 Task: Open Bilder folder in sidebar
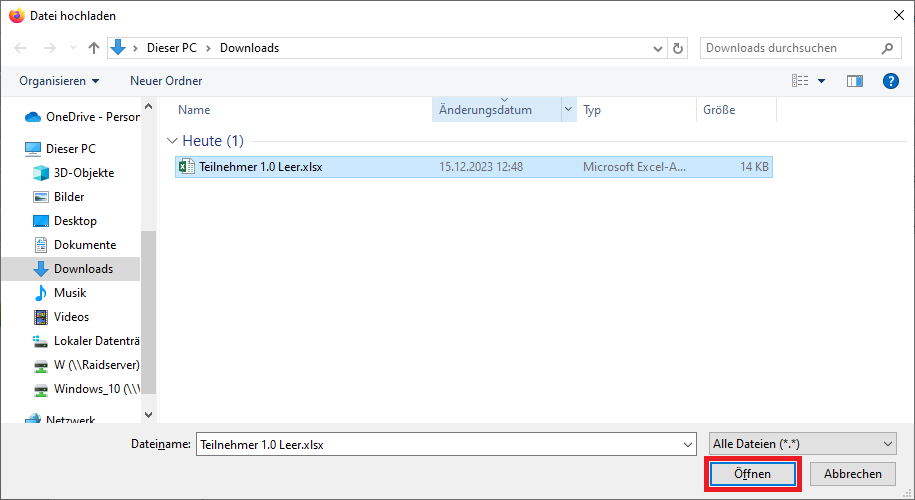tap(59, 197)
